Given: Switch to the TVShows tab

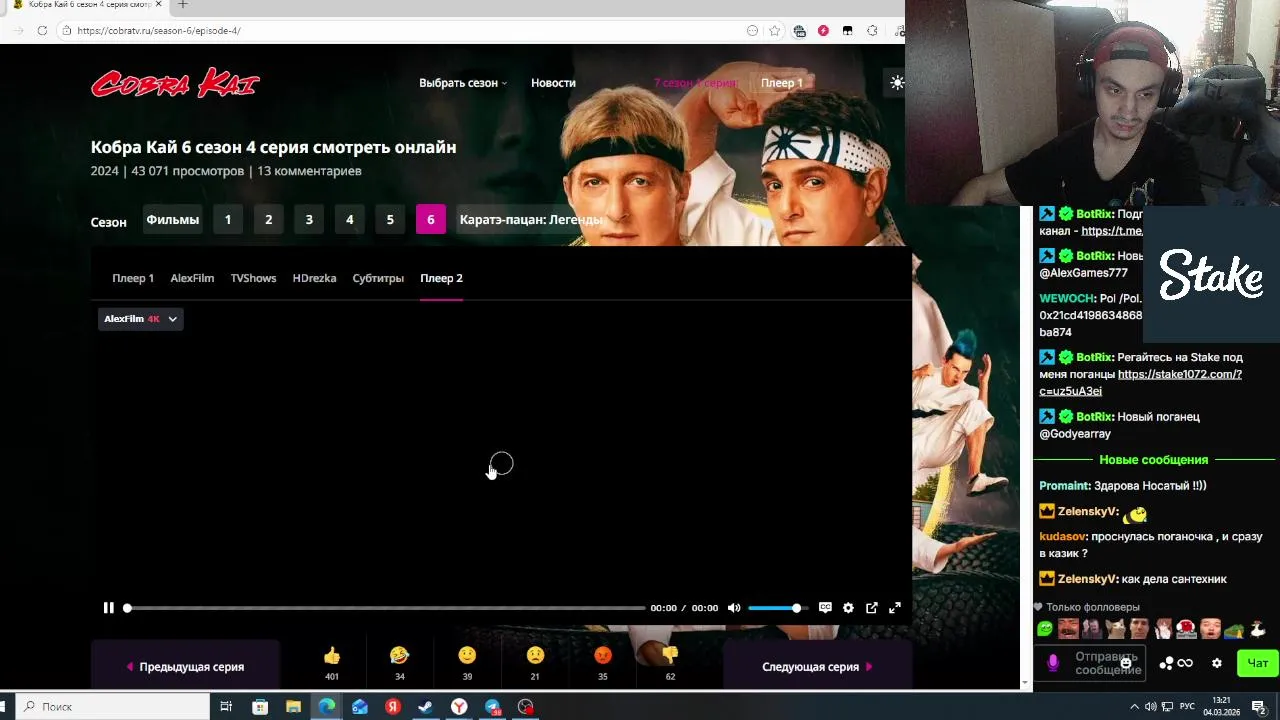Looking at the screenshot, I should (253, 278).
